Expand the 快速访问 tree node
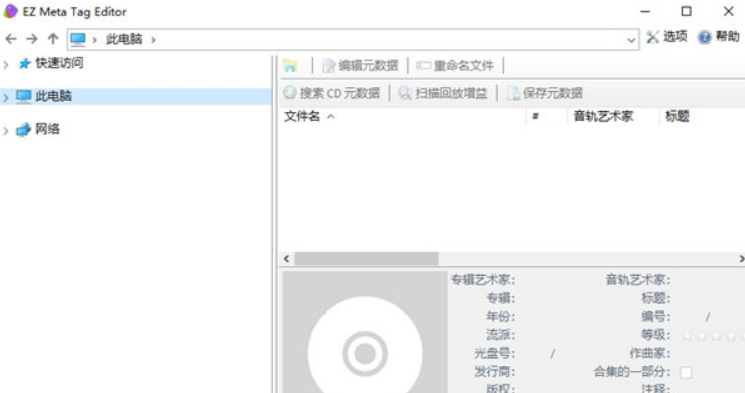Screen dimensions: 745x393 pyautogui.click(x=6, y=64)
